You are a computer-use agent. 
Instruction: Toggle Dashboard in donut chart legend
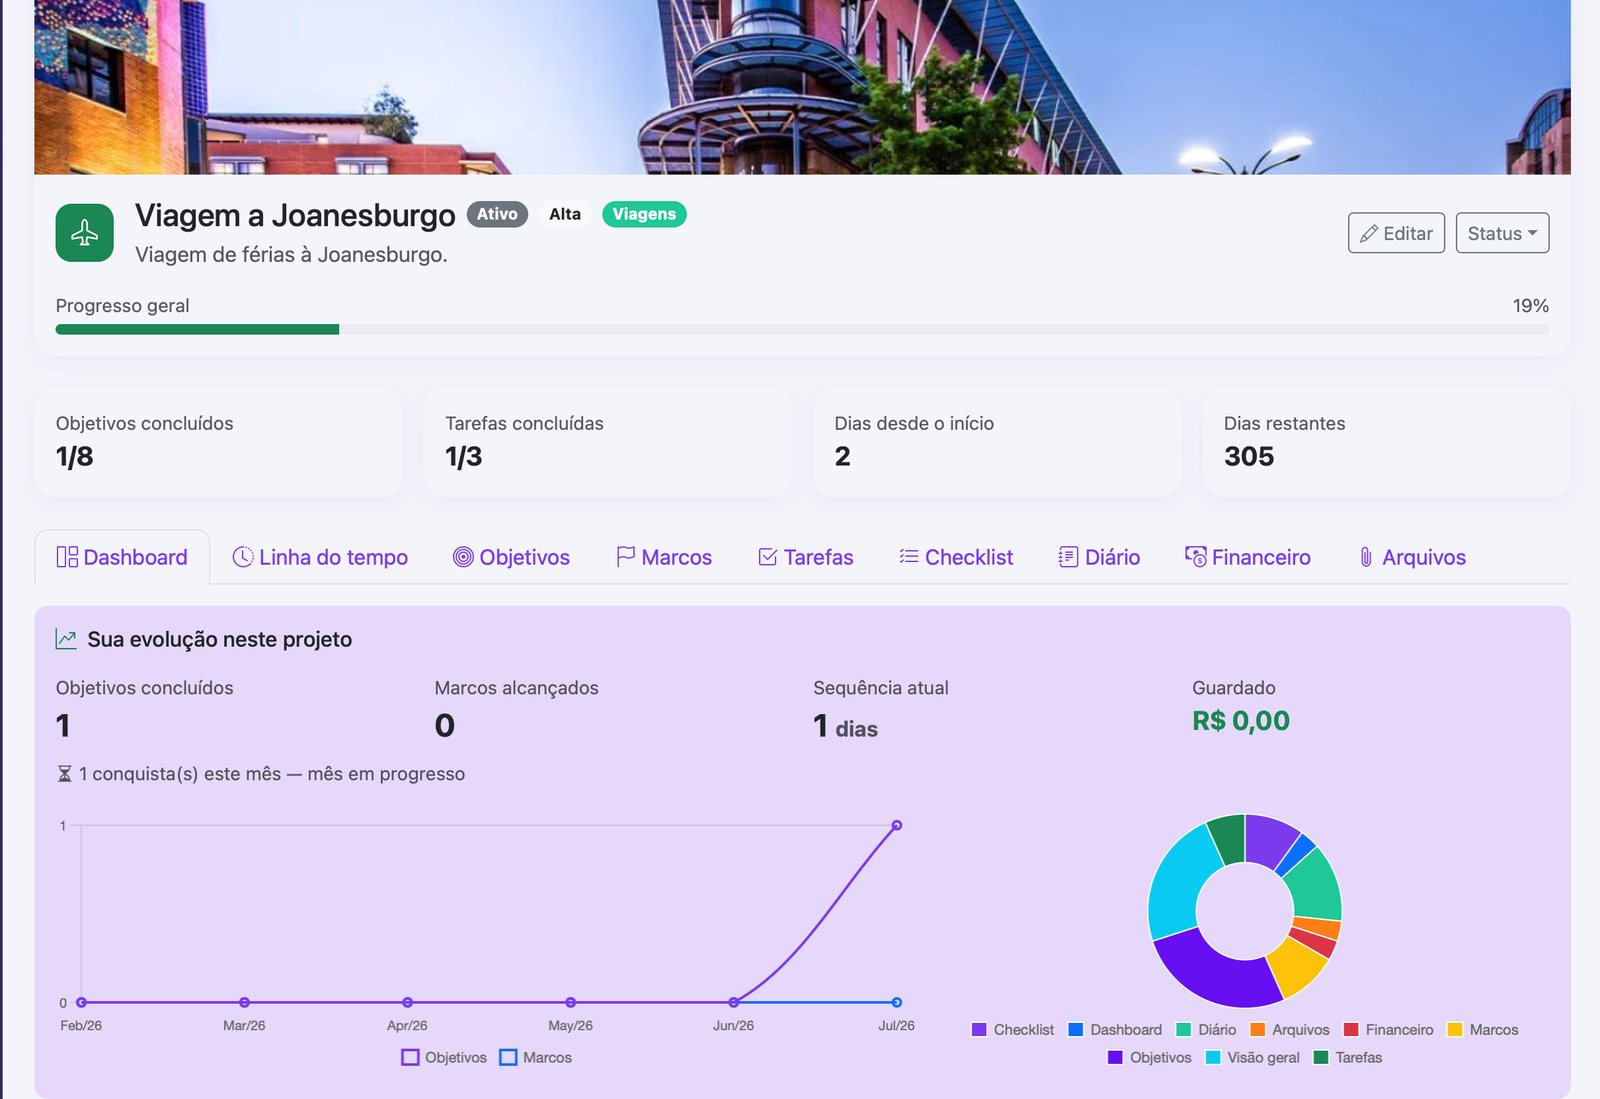1115,1029
